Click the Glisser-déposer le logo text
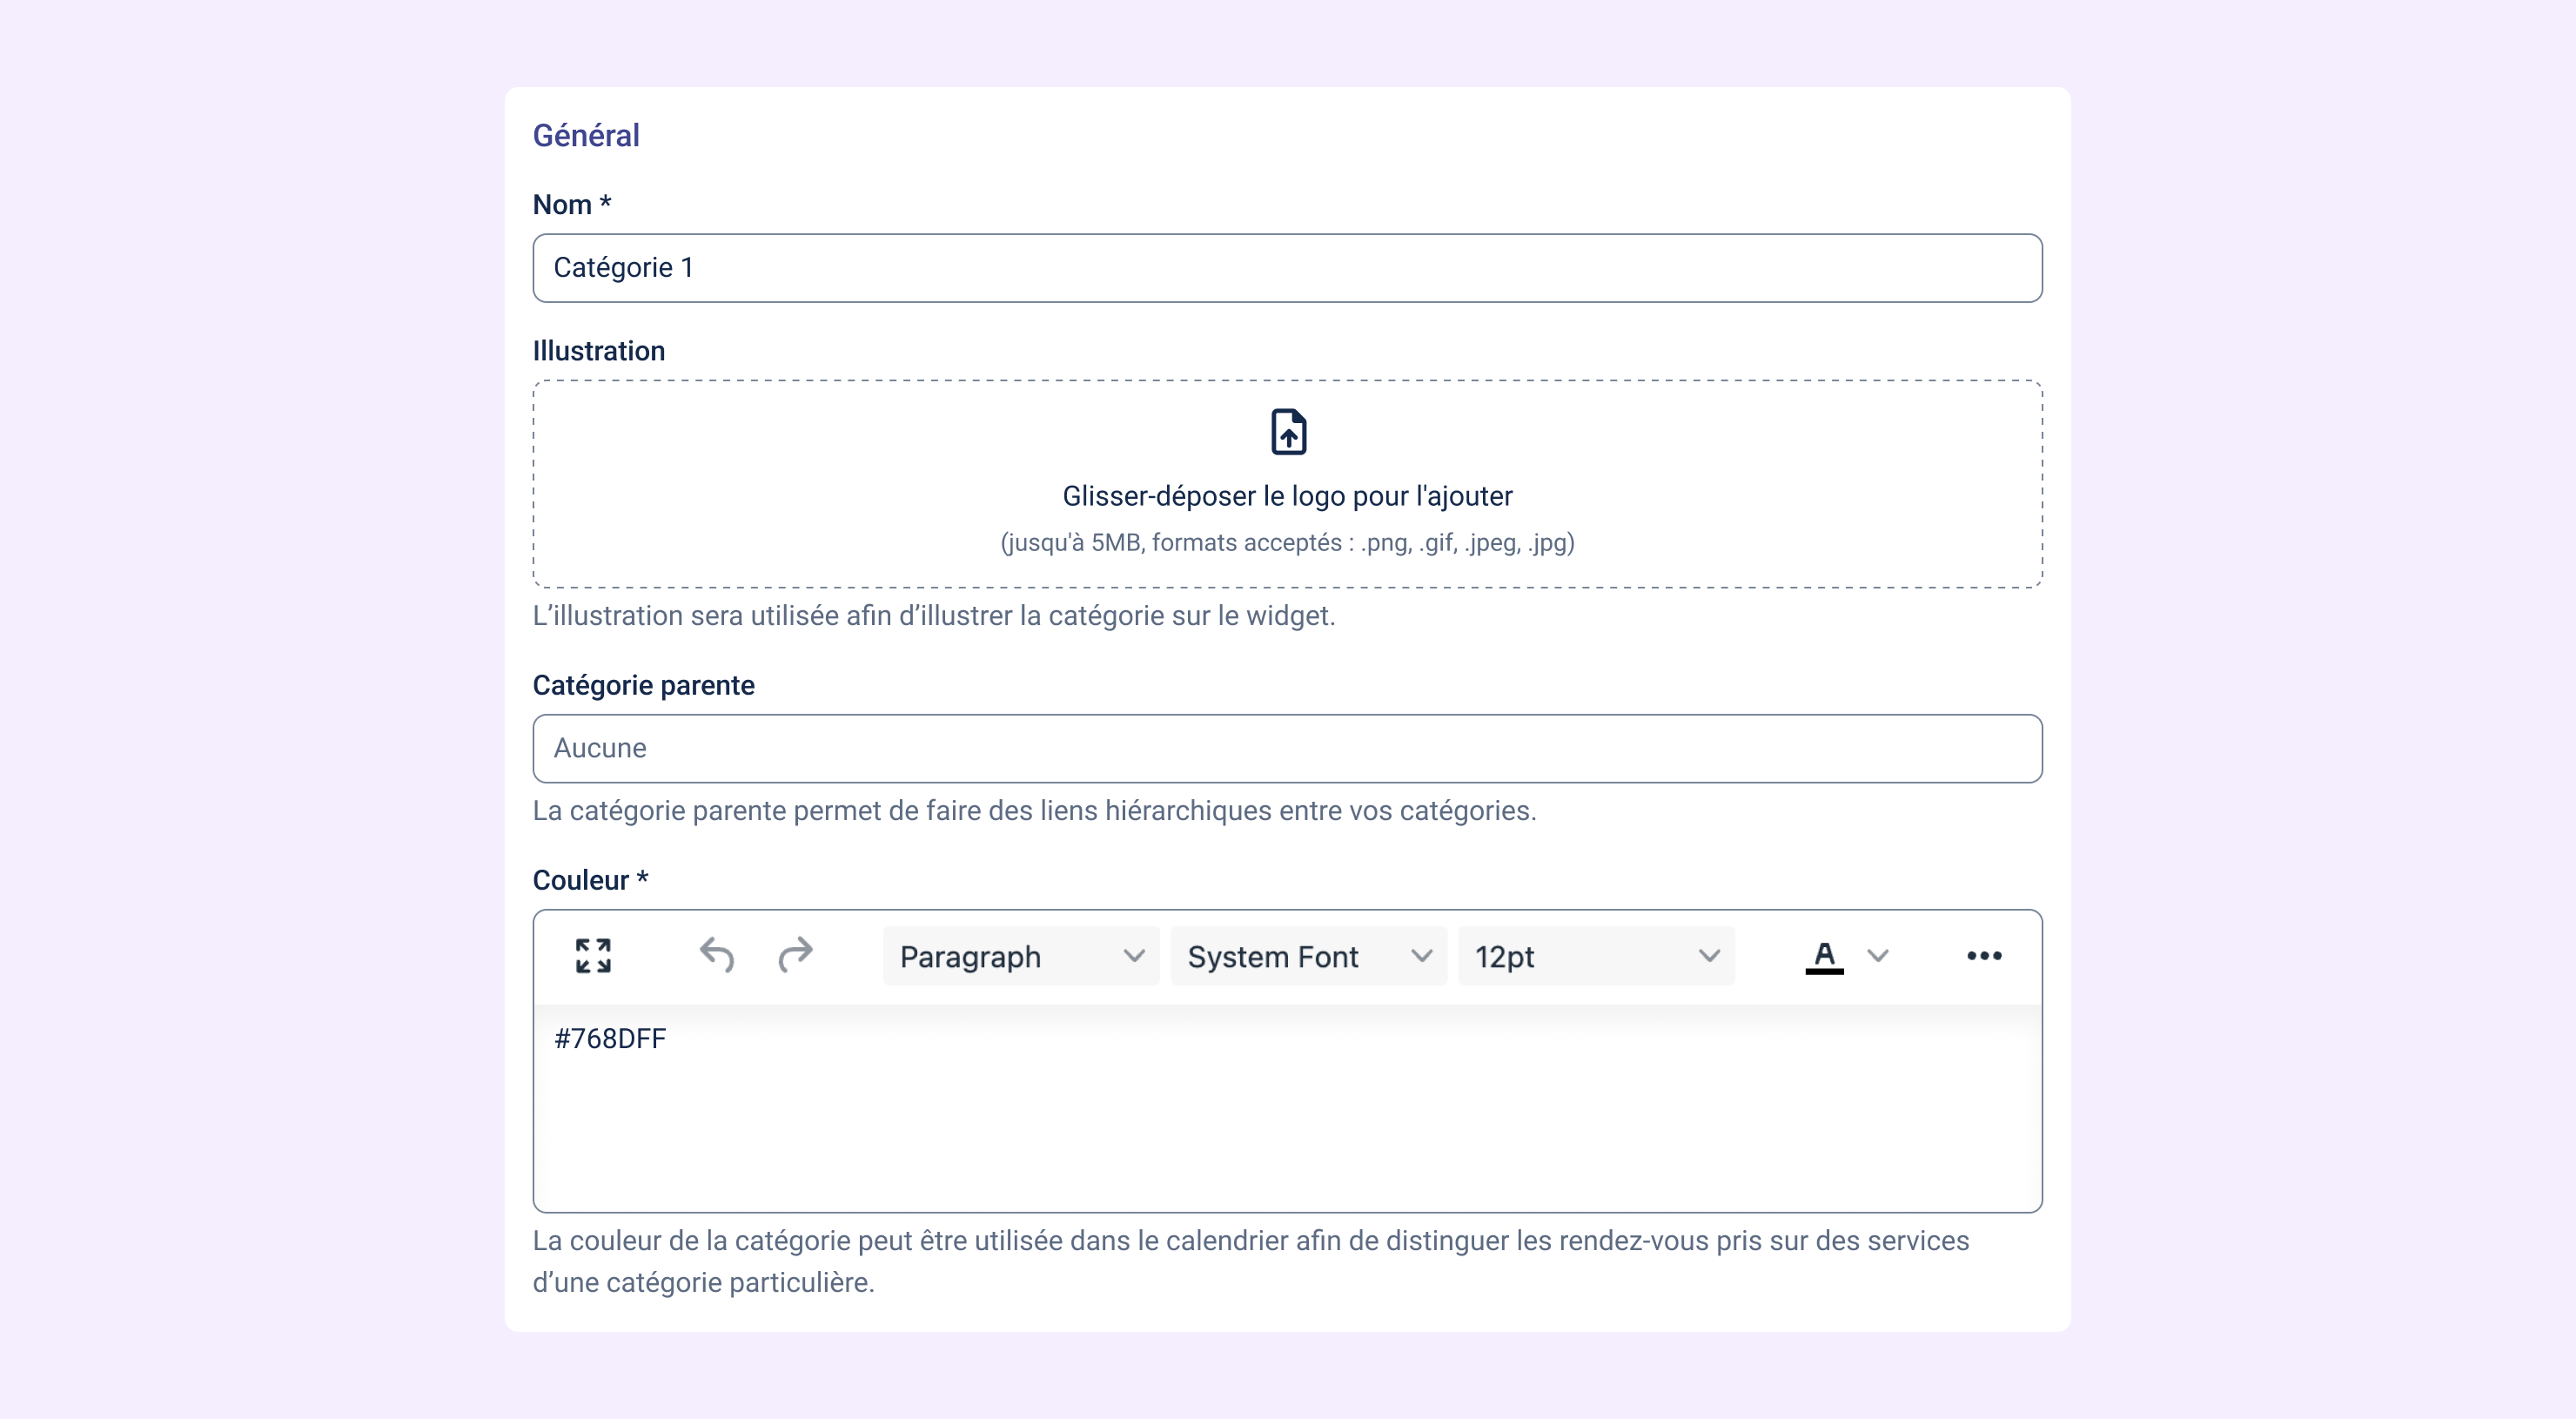The image size is (2576, 1419). [x=1287, y=496]
